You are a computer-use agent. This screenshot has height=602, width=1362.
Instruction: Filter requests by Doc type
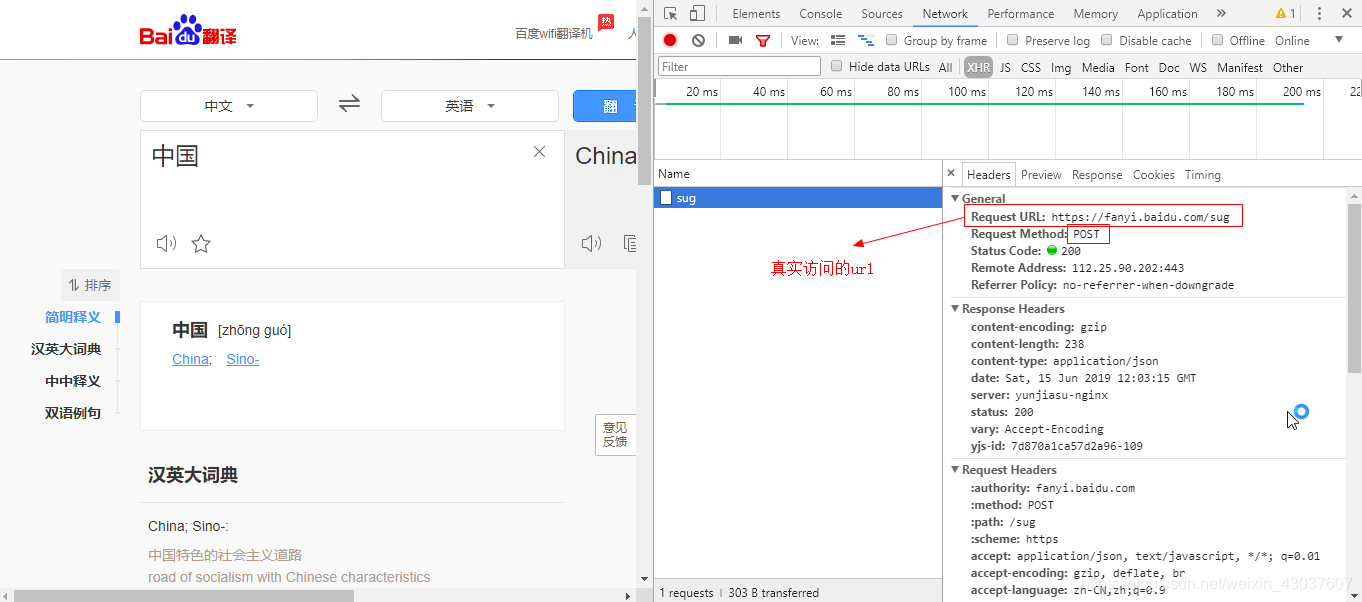[x=1169, y=67]
